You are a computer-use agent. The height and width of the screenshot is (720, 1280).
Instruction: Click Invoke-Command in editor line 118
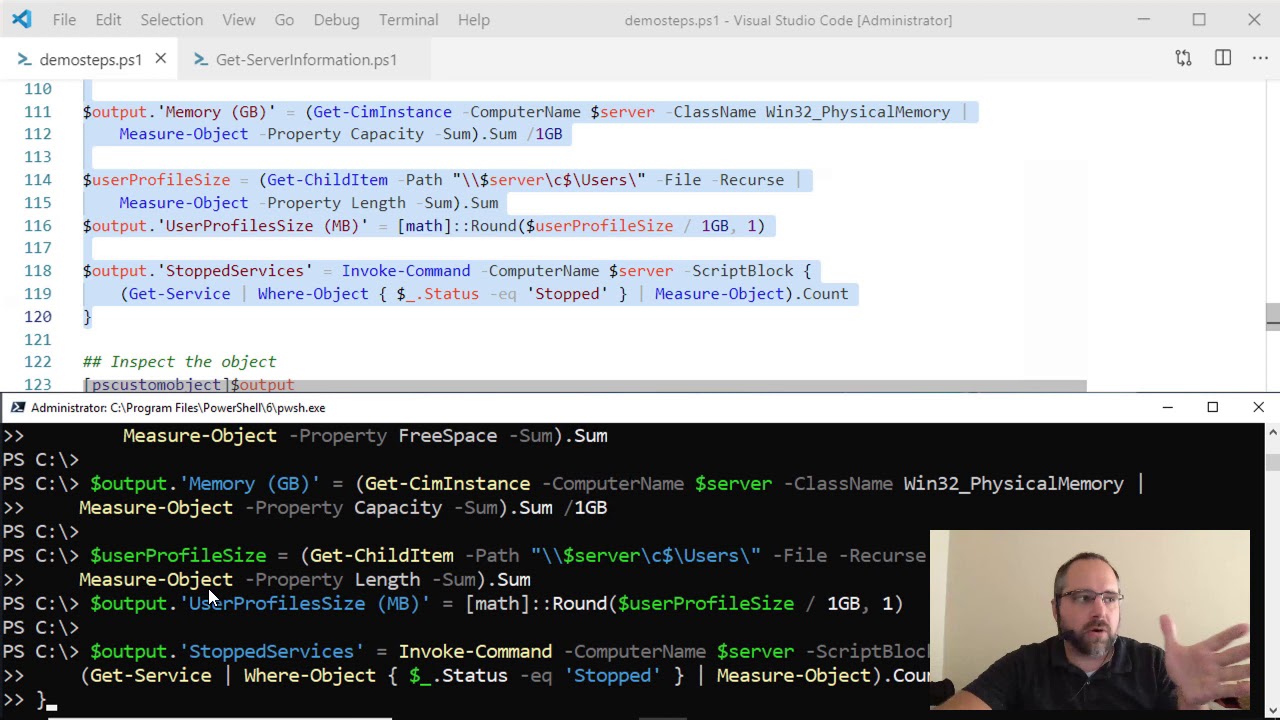405,271
